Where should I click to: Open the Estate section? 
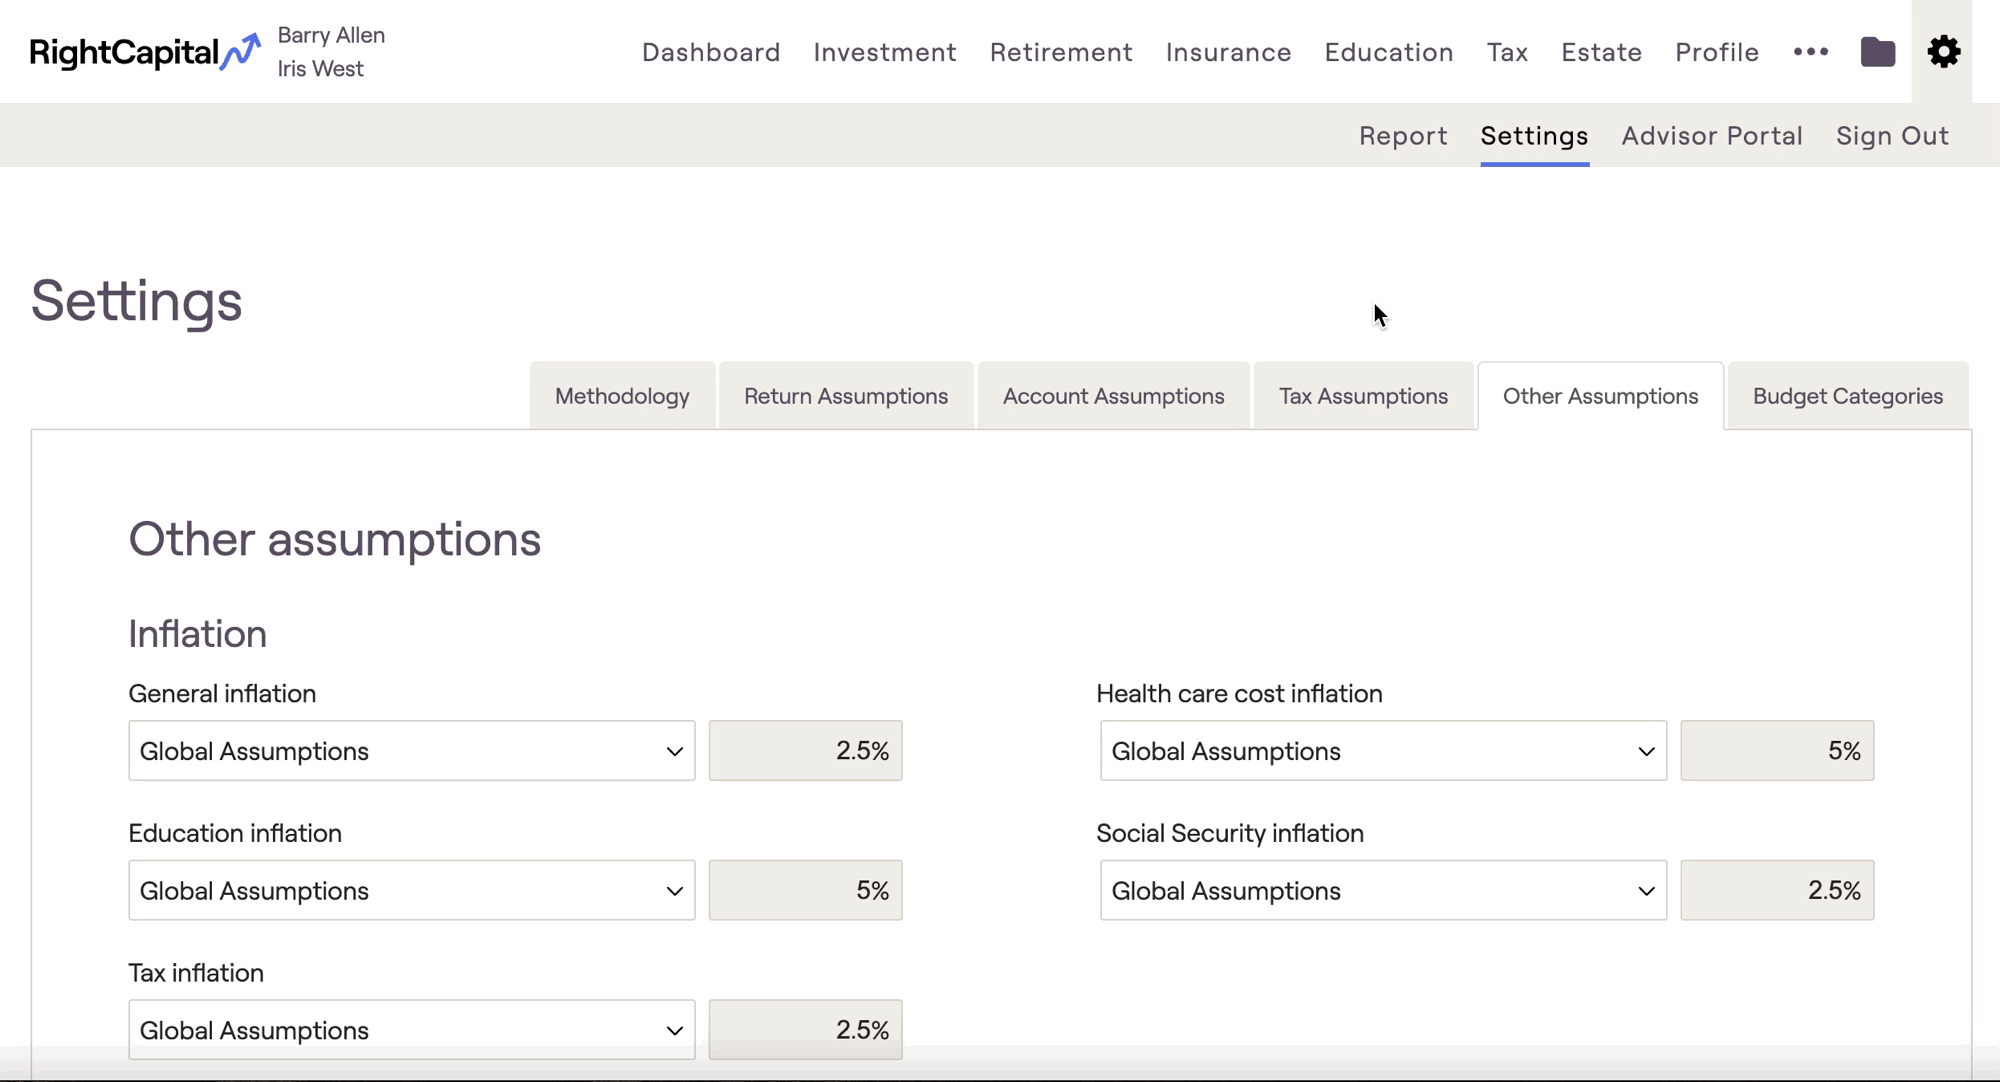[1601, 52]
